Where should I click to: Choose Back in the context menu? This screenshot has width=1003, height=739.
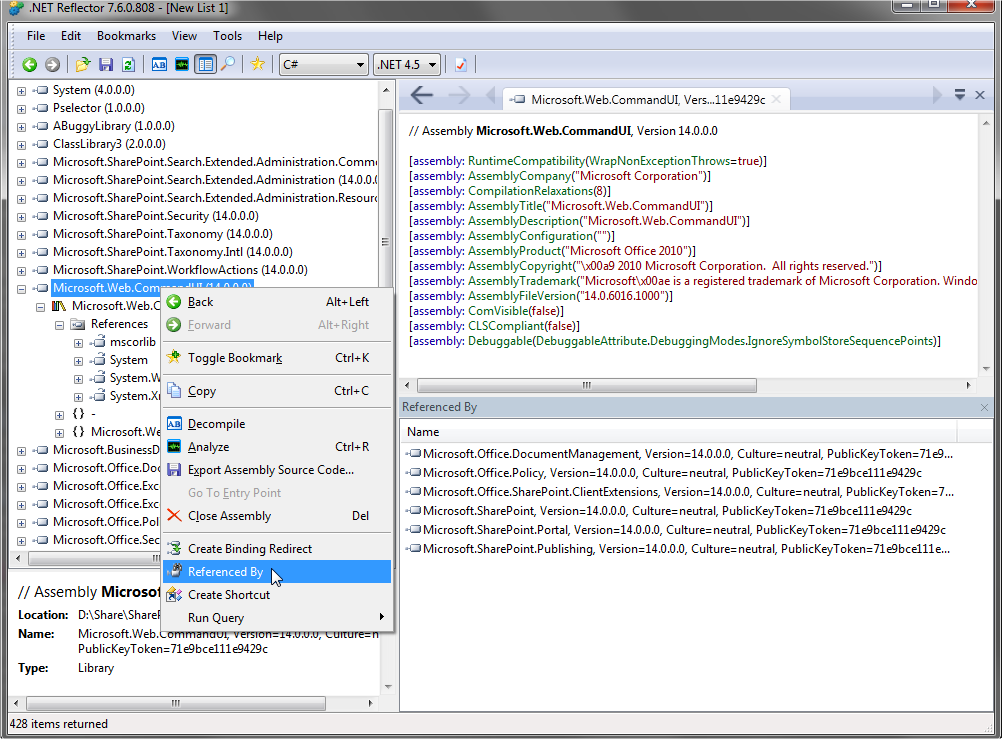277,302
